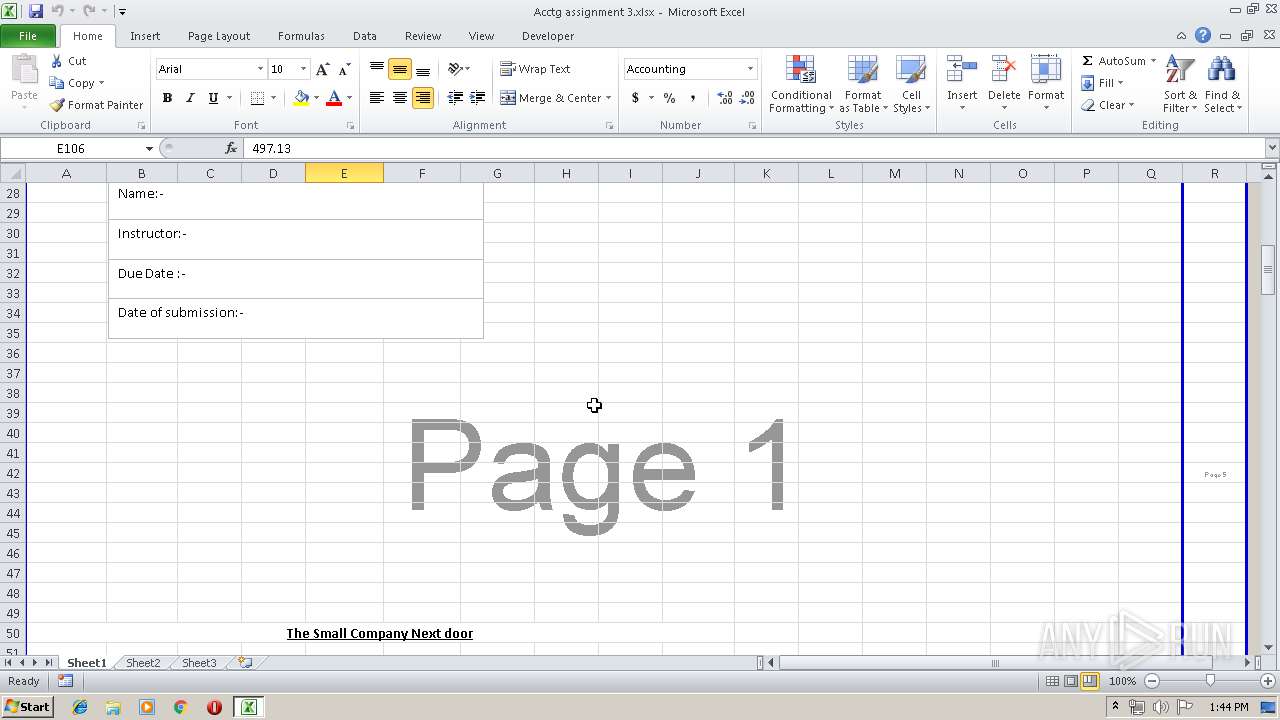This screenshot has height=720, width=1280.
Task: Click Zoom In plus button
Action: pos(1267,681)
